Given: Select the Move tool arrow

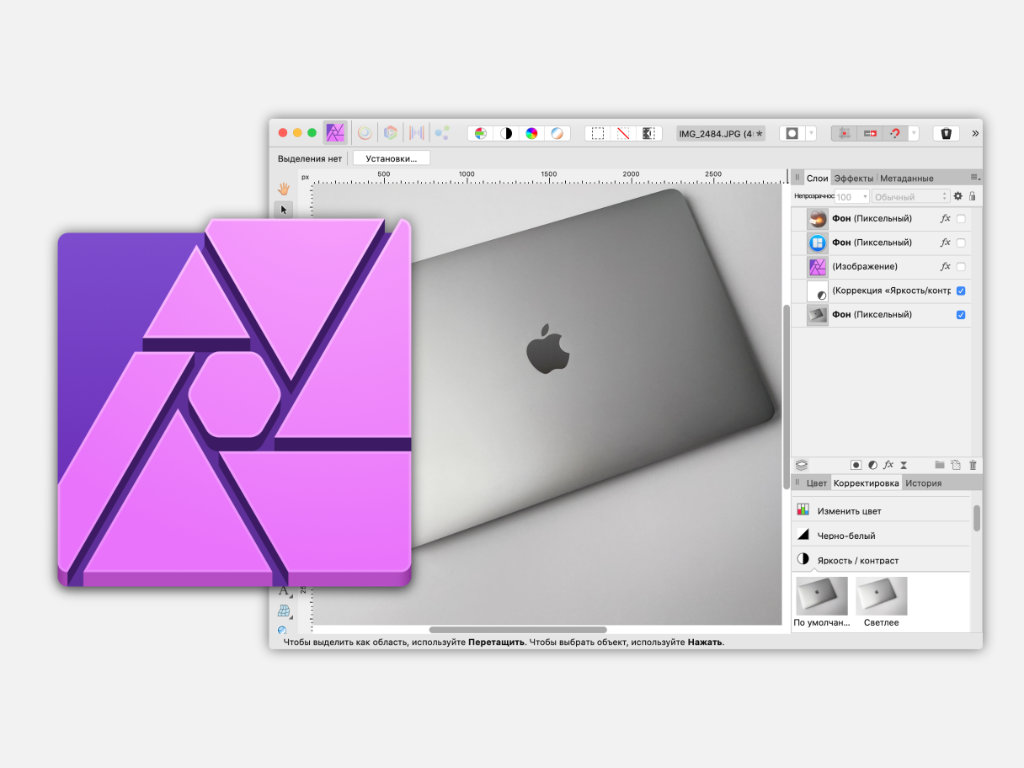Looking at the screenshot, I should coord(283,210).
